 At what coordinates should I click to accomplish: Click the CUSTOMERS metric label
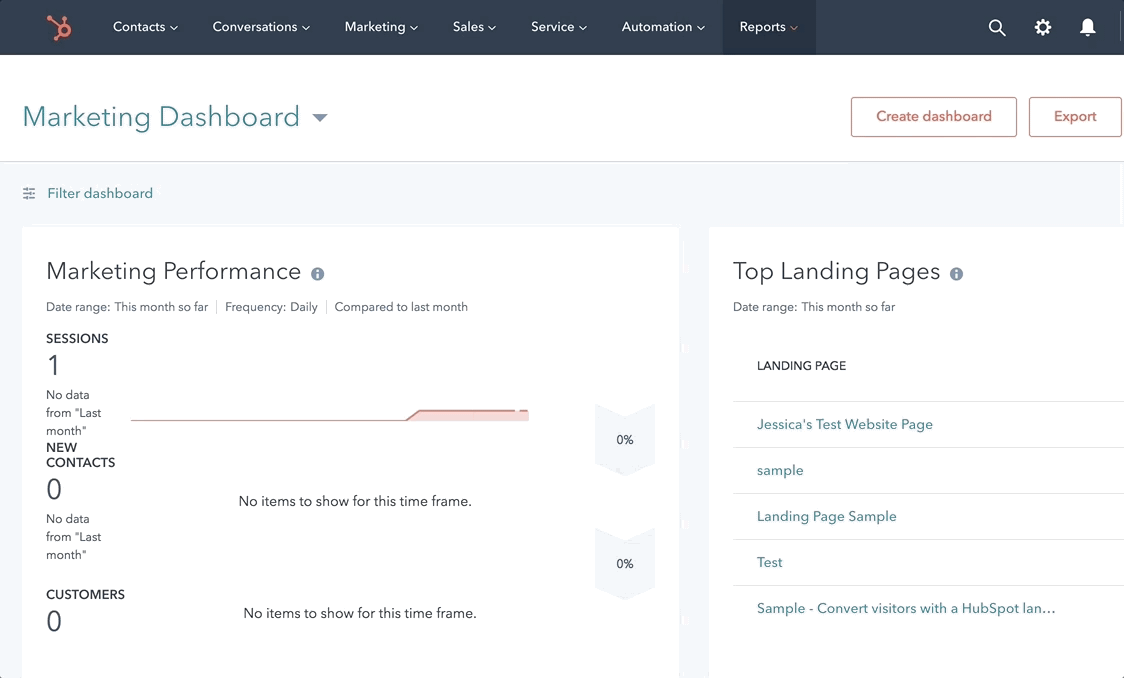85,595
